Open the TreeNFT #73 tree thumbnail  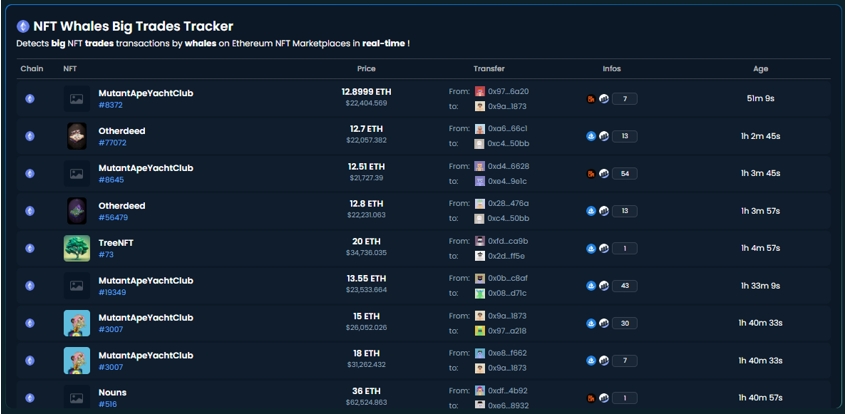click(x=77, y=249)
